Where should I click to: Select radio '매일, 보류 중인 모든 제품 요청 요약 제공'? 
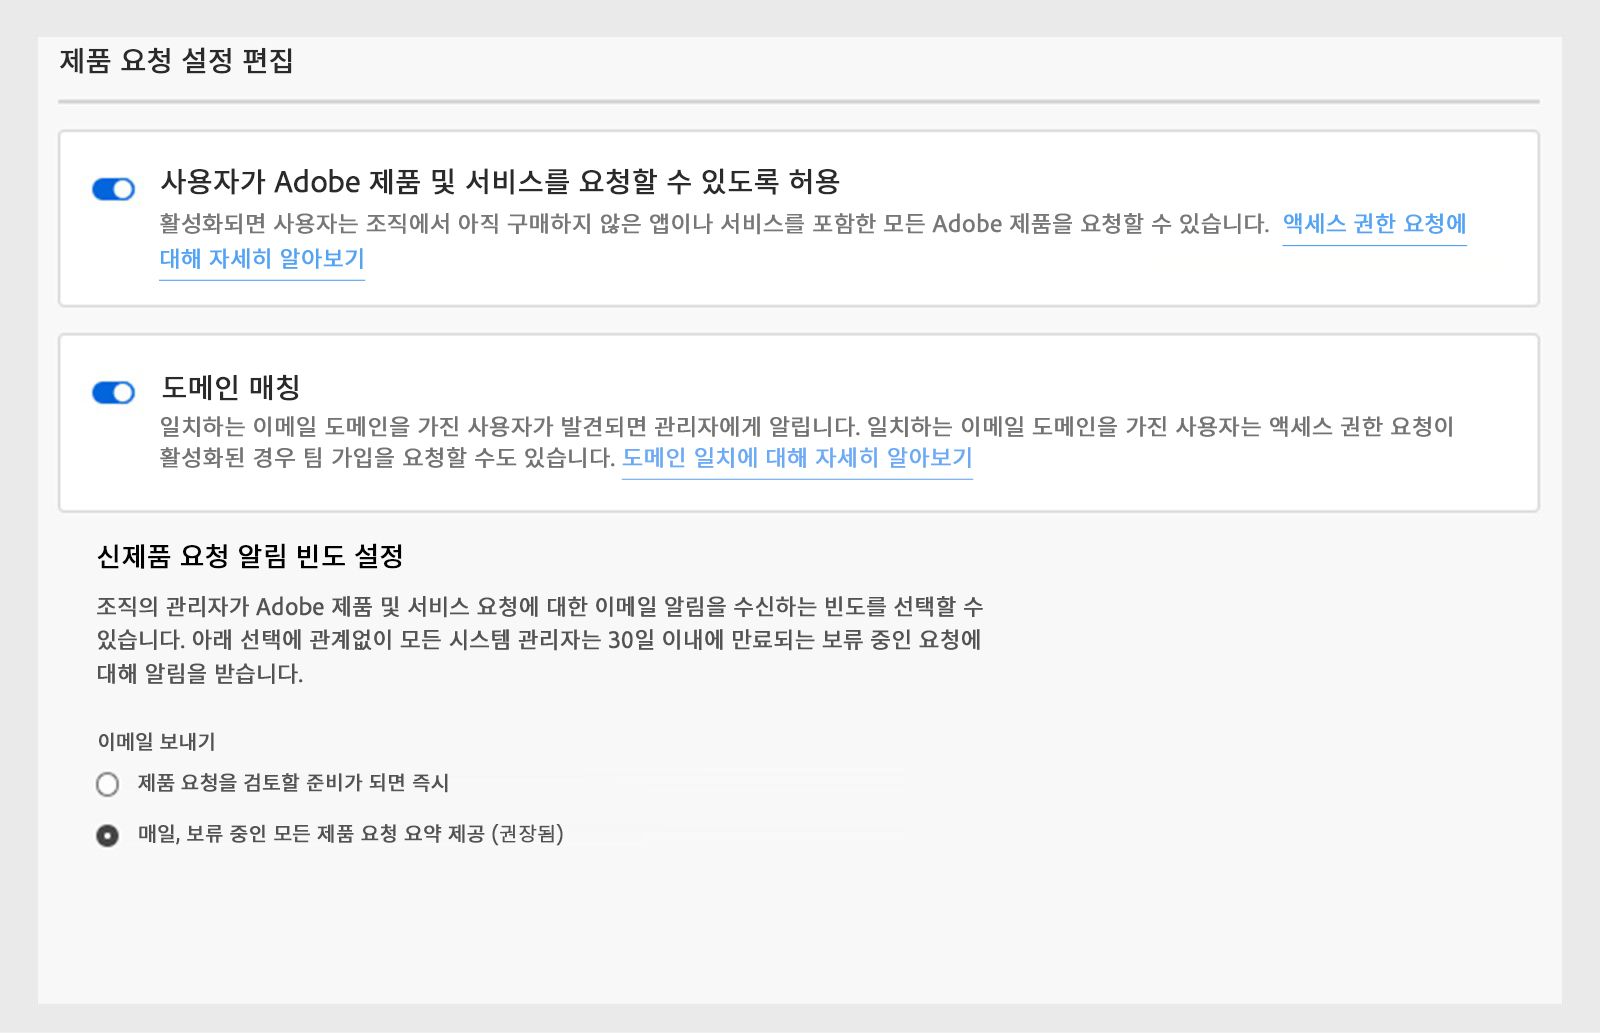pyautogui.click(x=107, y=835)
